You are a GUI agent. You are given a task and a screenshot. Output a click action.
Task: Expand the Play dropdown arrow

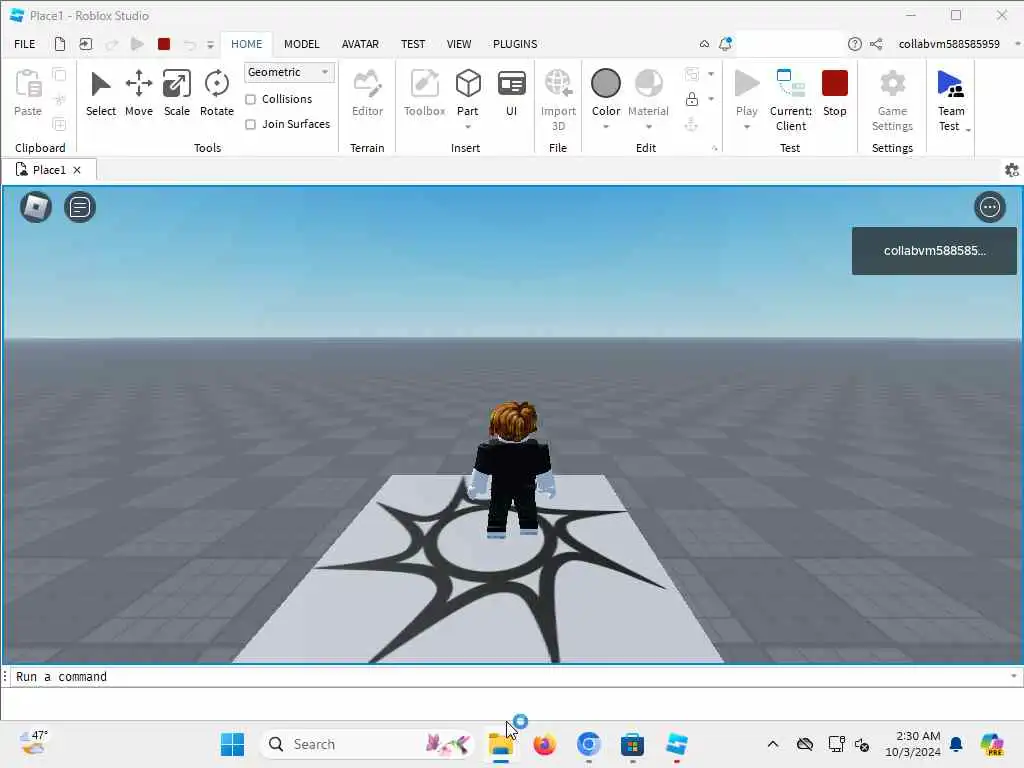click(x=746, y=127)
